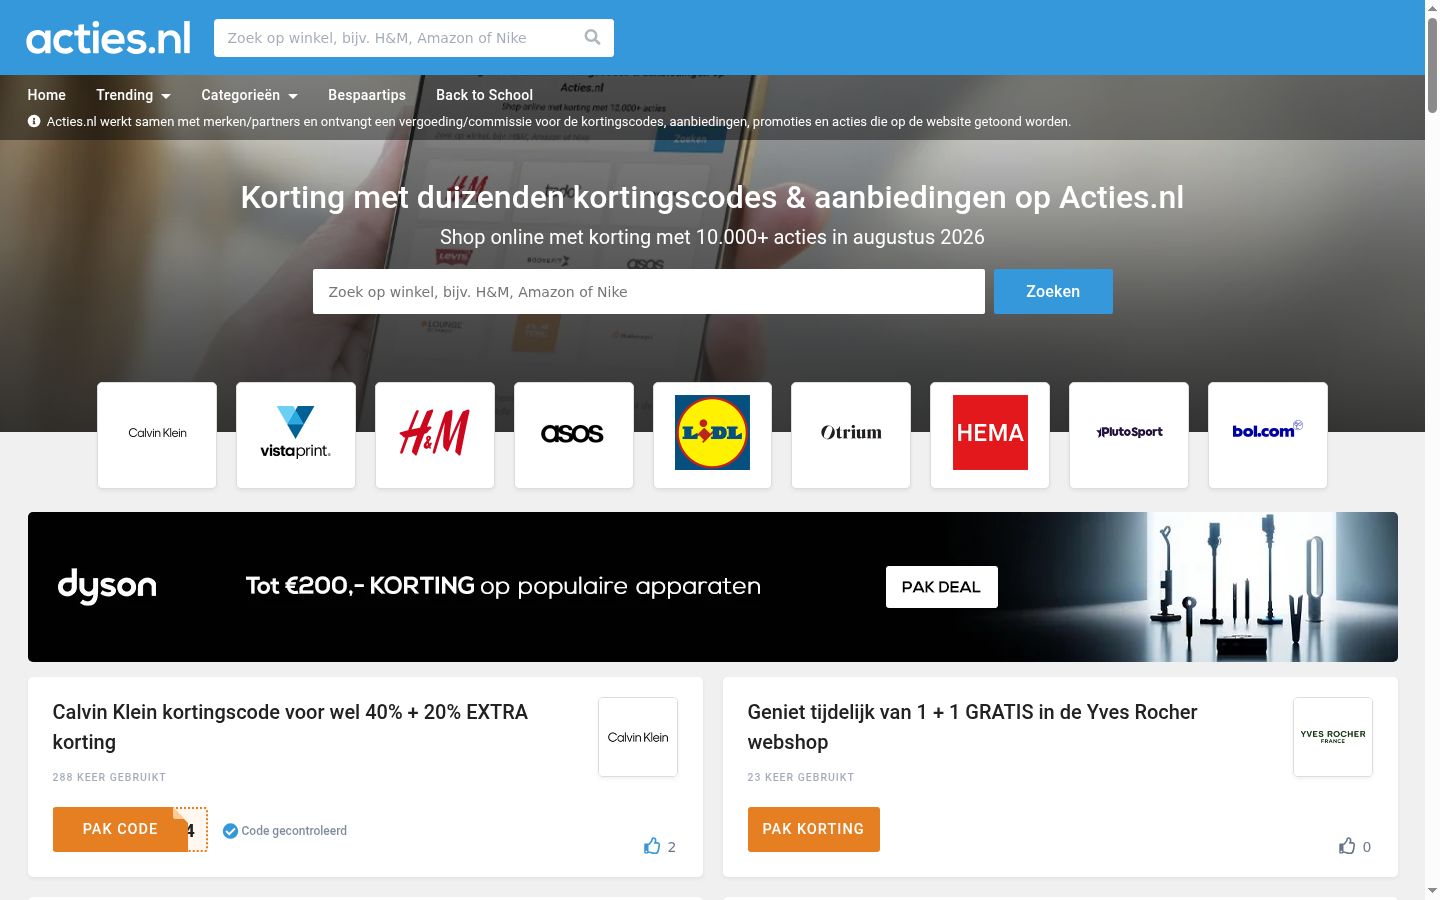Open the Calvin Klein store tile
The height and width of the screenshot is (900, 1440).
[157, 435]
